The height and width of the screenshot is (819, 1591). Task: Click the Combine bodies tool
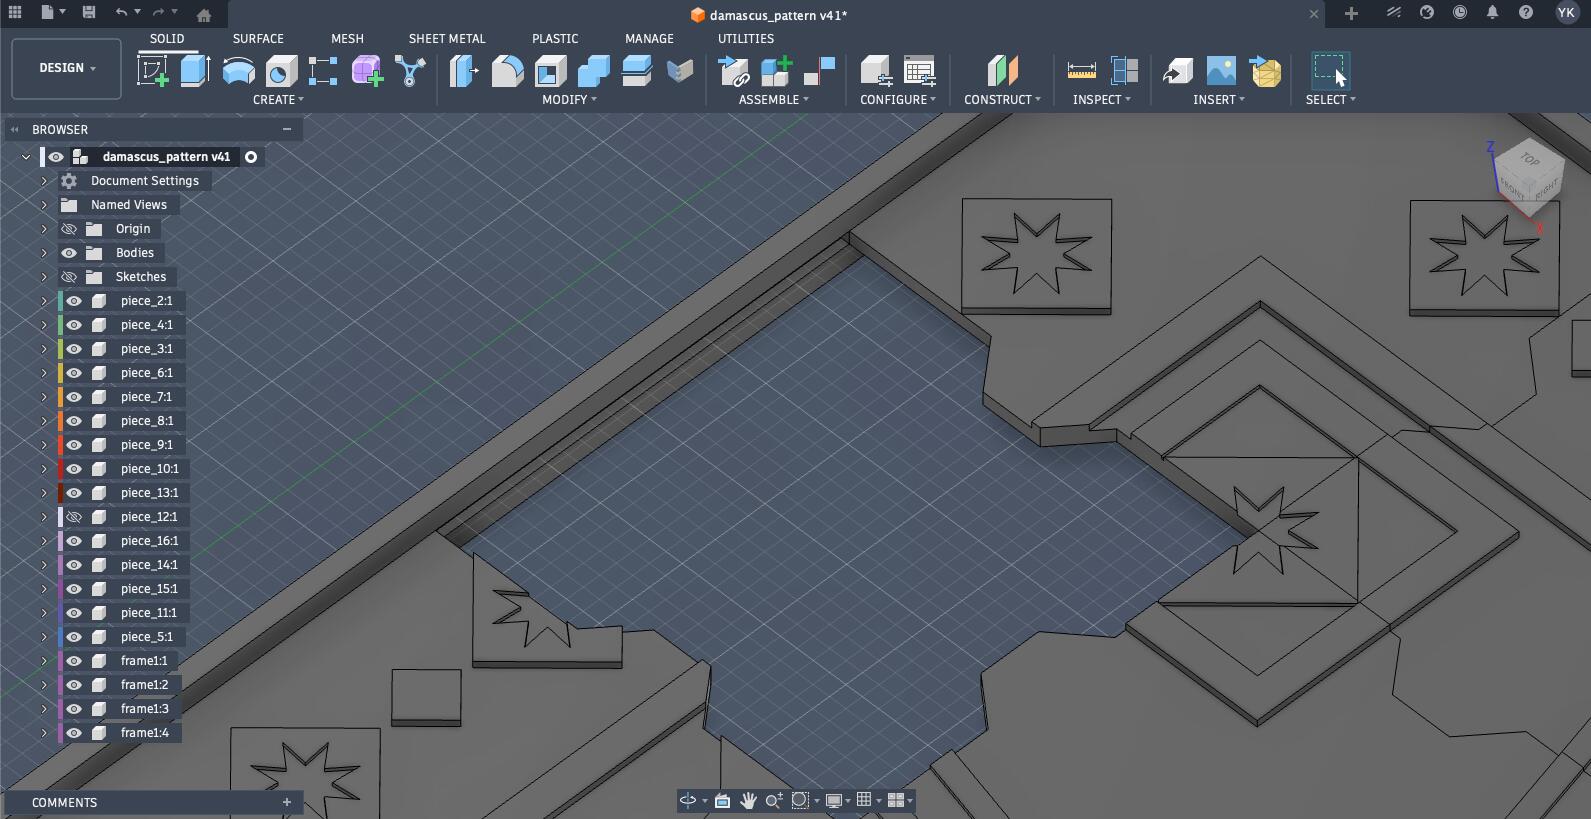click(593, 71)
